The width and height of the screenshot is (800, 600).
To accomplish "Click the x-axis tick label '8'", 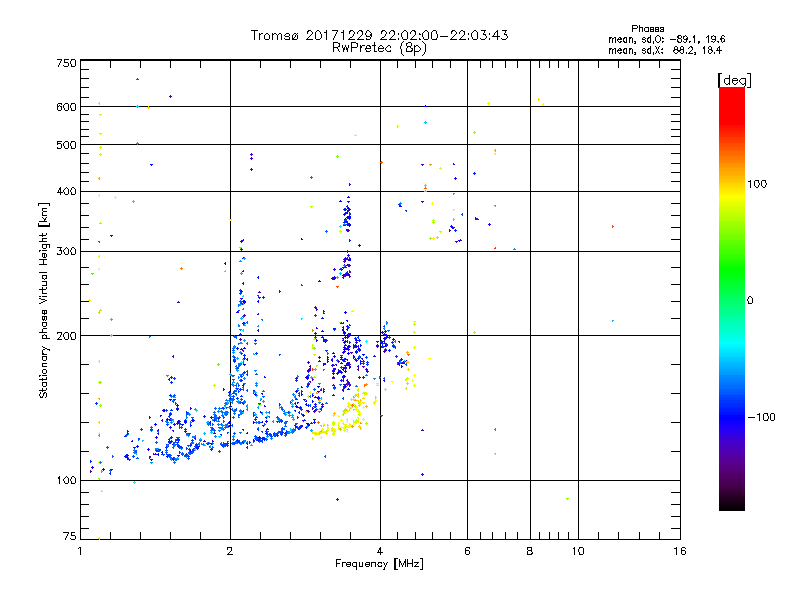I will 530,551.
